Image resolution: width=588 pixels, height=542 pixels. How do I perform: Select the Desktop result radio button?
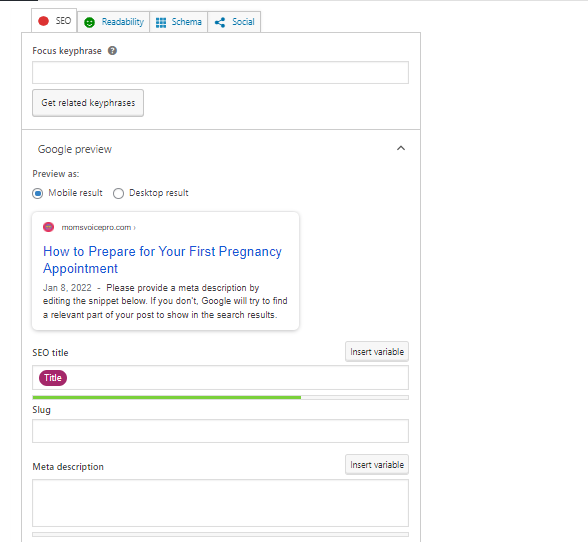118,194
